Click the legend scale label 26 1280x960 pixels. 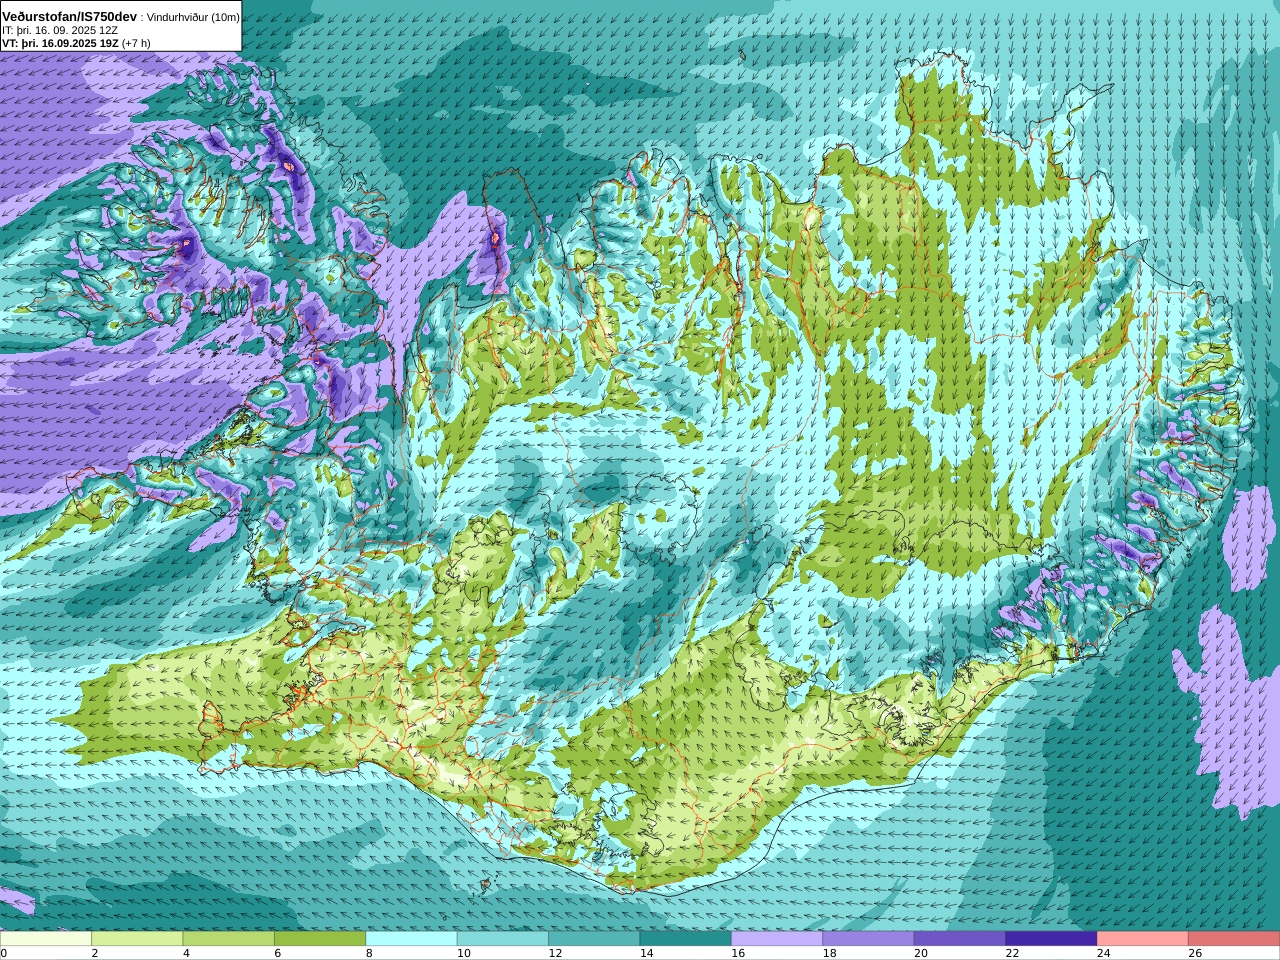coord(1195,953)
